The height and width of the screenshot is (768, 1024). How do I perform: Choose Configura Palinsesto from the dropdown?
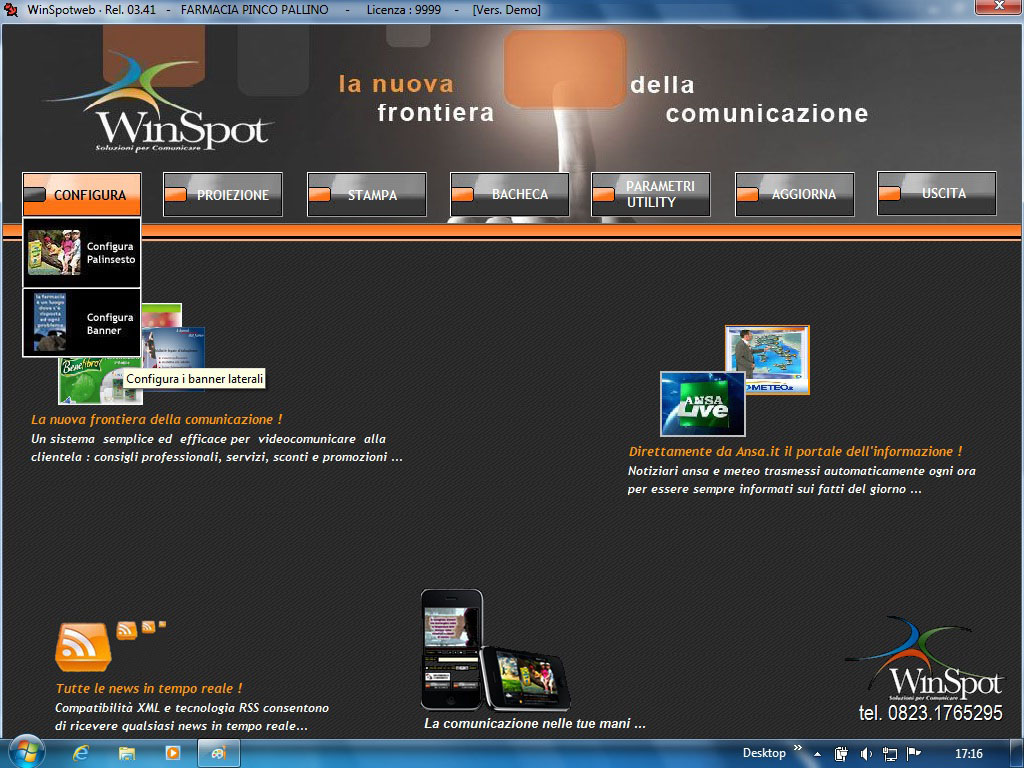tap(82, 253)
